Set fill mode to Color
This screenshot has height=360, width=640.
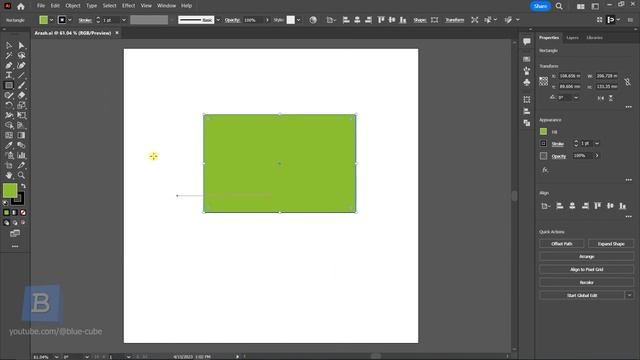coord(6,213)
